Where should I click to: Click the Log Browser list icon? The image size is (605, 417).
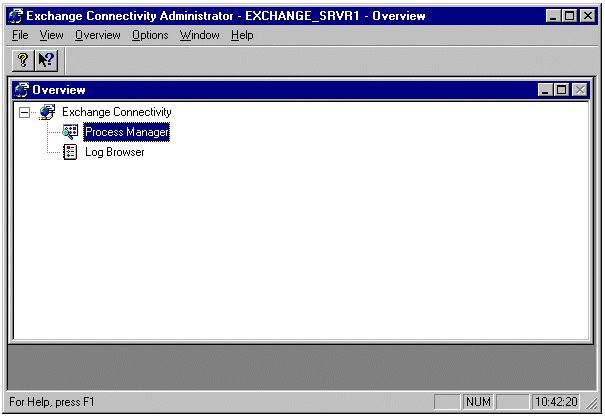click(71, 152)
